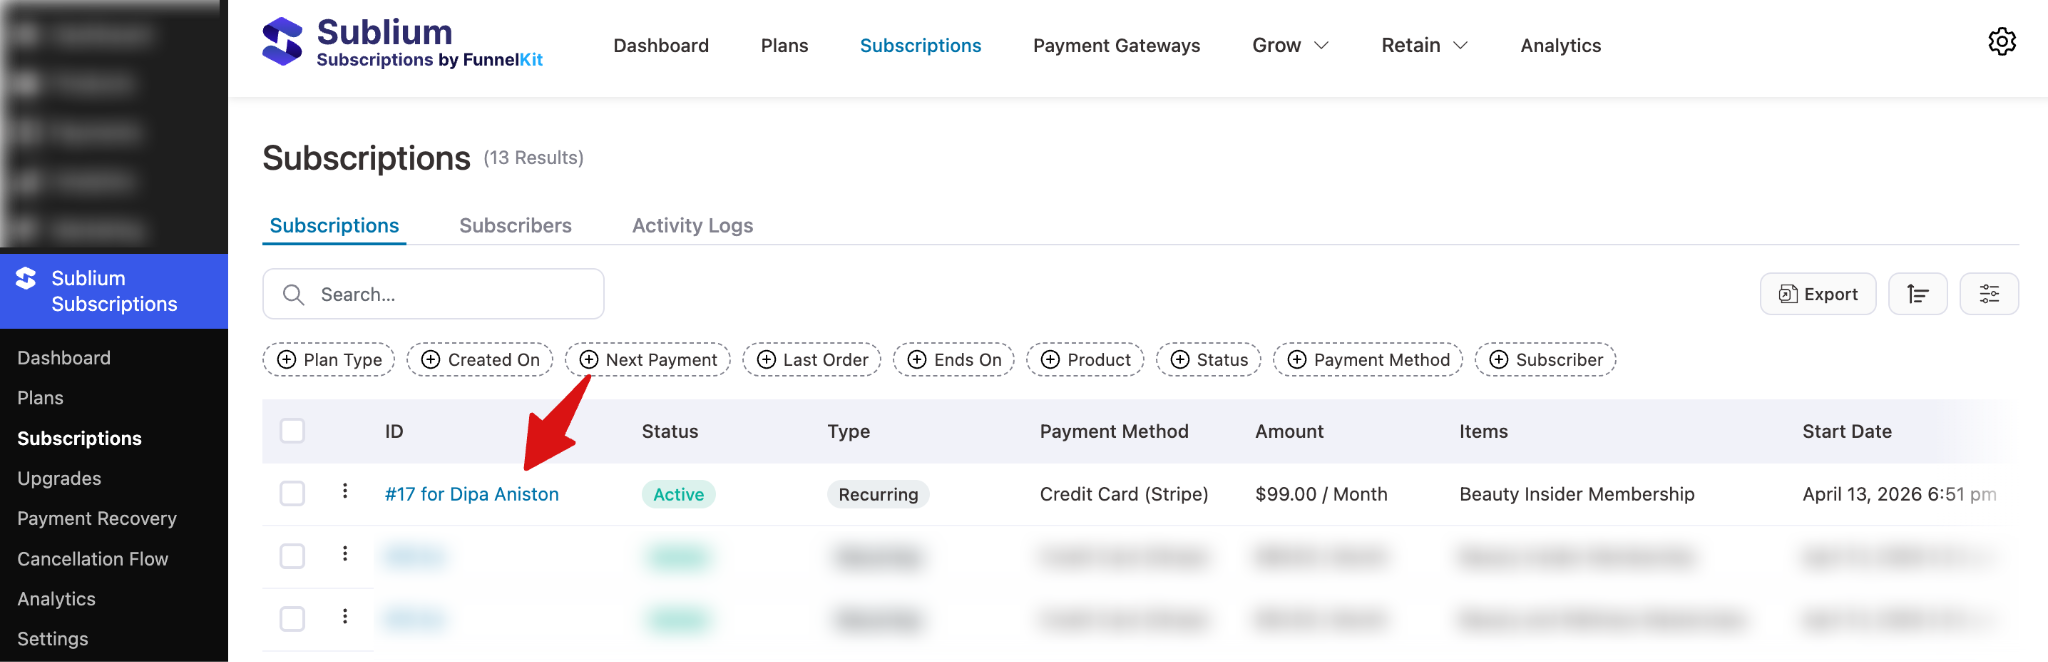Add the Plan Type filter
Screen dimensions: 2048x662
(x=329, y=360)
